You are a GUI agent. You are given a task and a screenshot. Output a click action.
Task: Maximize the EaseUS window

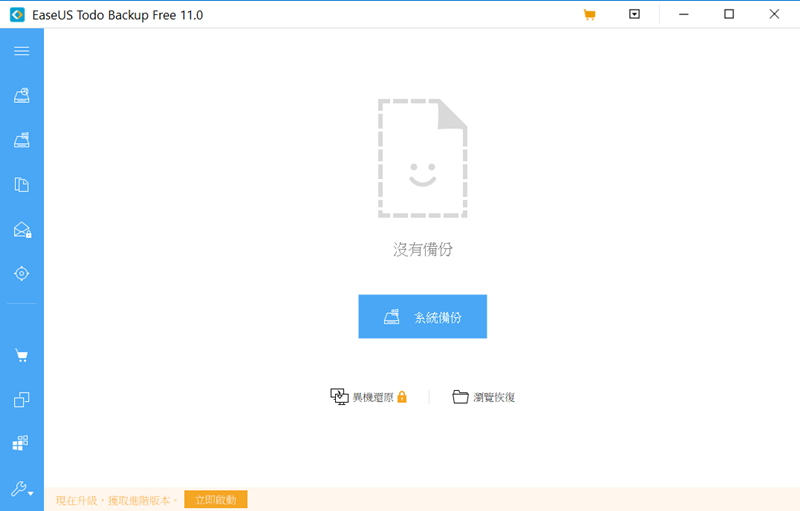pos(729,14)
